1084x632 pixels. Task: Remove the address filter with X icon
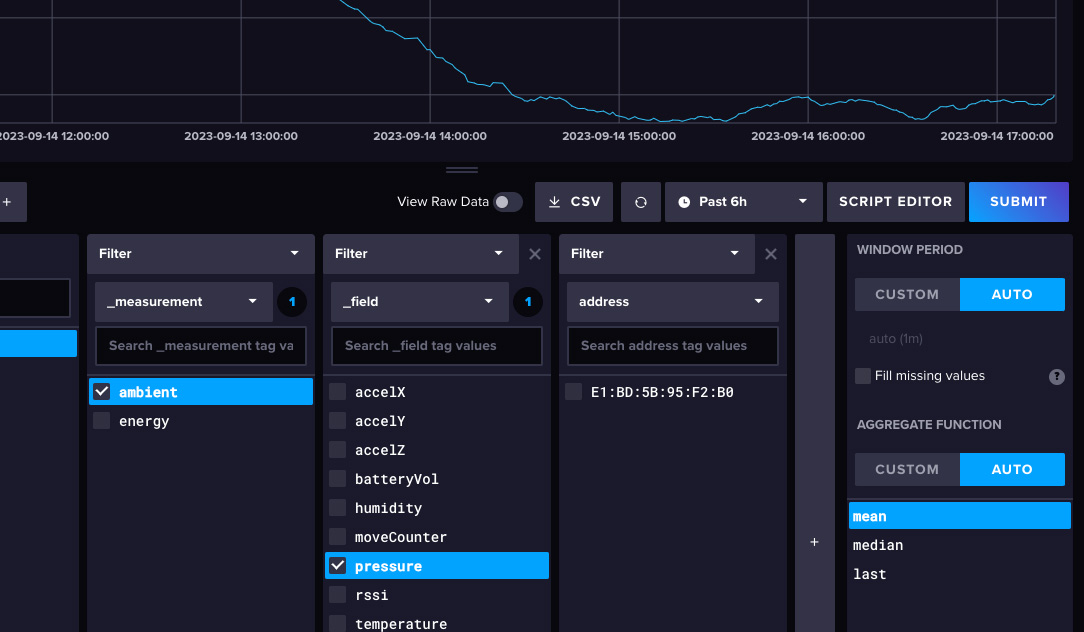[771, 254]
